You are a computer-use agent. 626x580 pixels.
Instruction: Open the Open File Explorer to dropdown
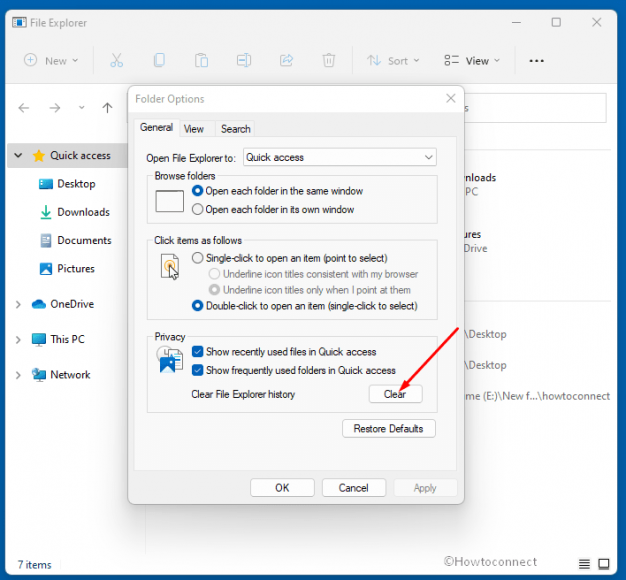coord(339,157)
